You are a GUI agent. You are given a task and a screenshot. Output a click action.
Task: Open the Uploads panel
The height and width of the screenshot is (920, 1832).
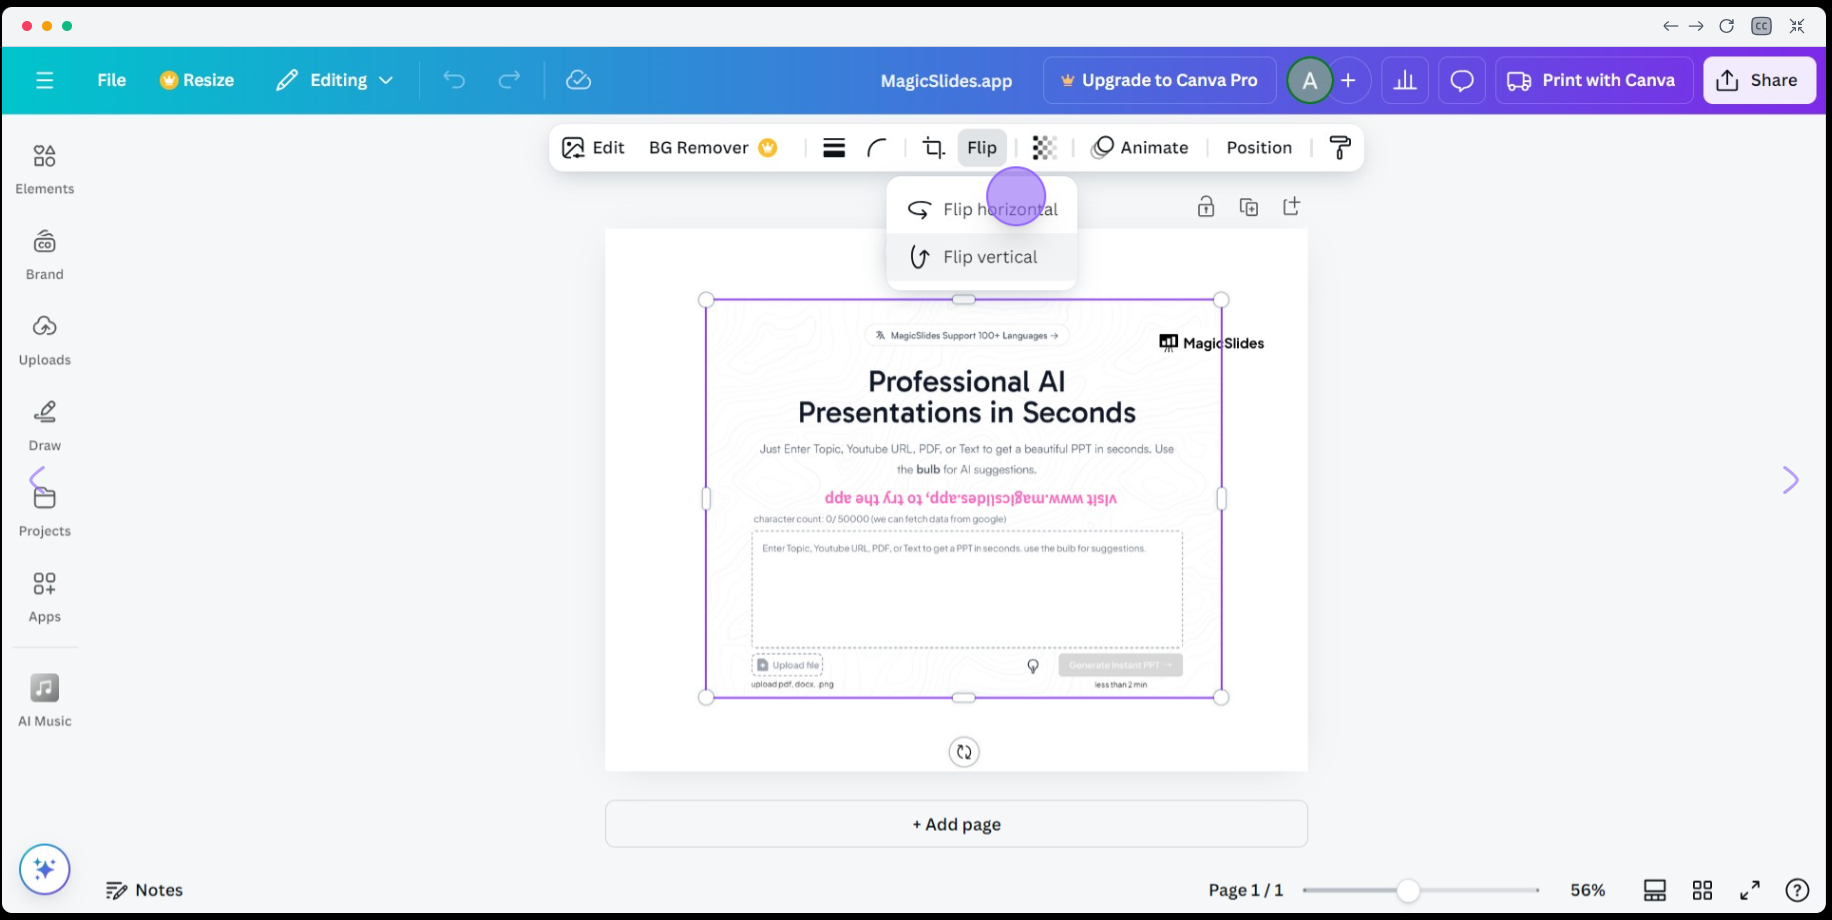pos(45,340)
